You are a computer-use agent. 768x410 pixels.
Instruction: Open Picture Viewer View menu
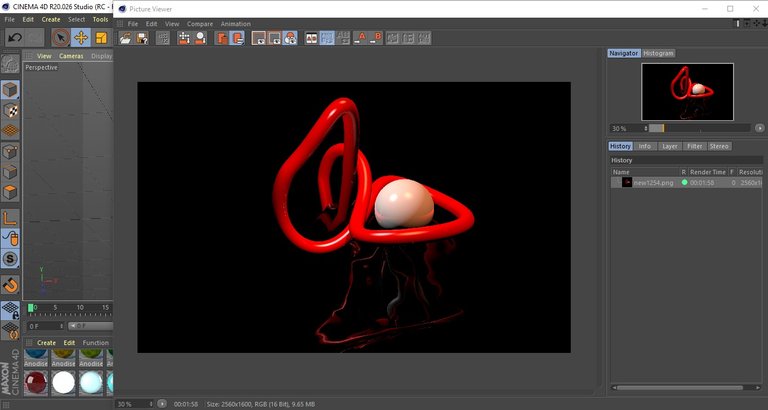pos(172,24)
